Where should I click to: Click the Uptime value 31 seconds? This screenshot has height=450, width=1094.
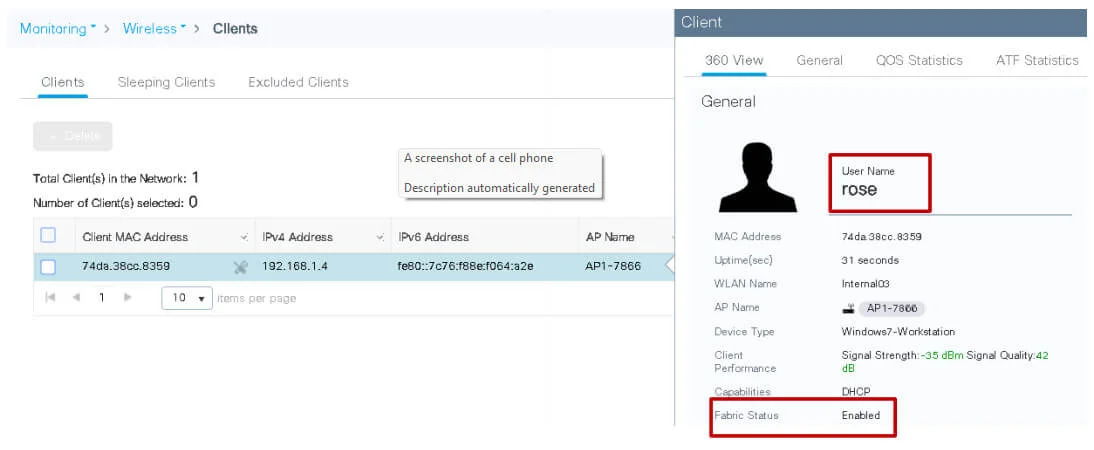(x=870, y=260)
